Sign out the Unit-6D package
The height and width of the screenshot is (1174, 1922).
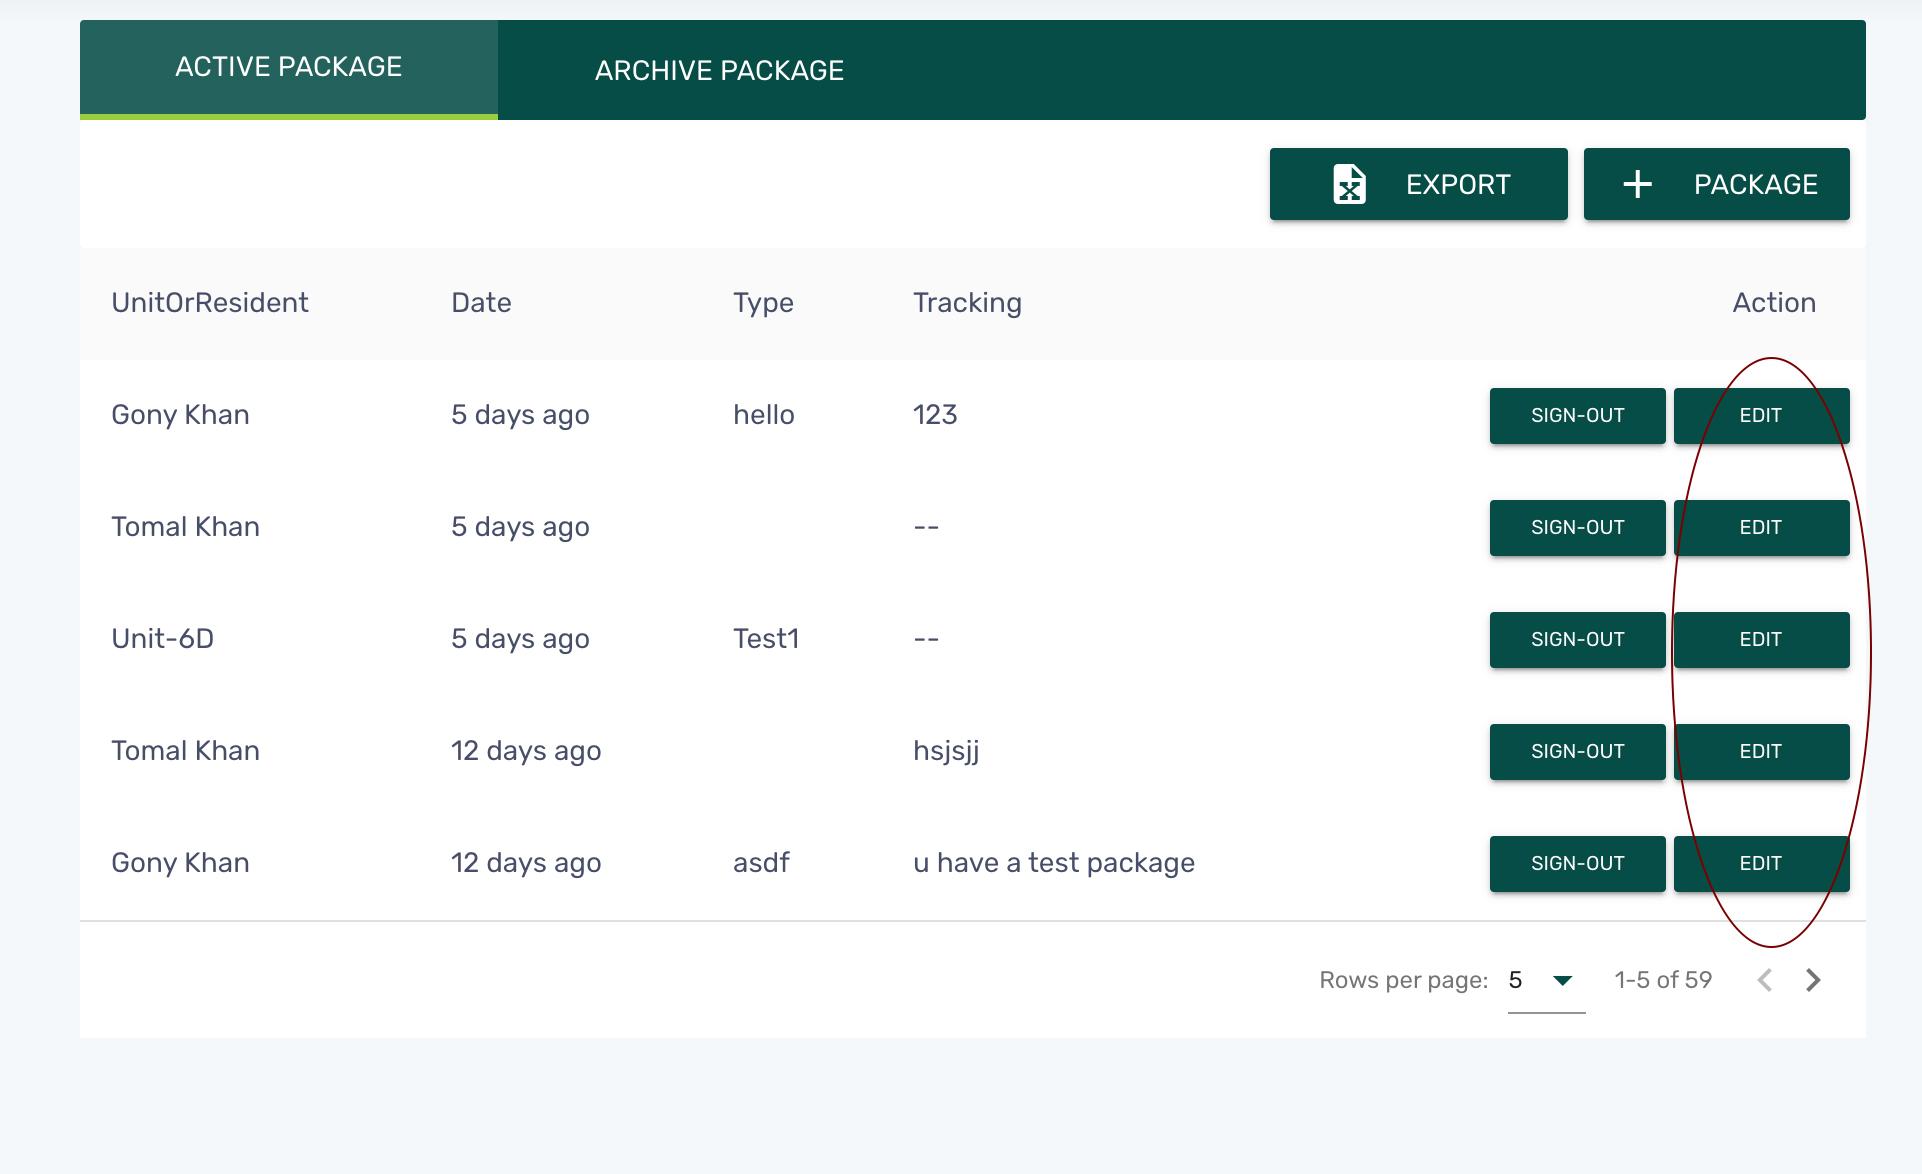click(1577, 639)
